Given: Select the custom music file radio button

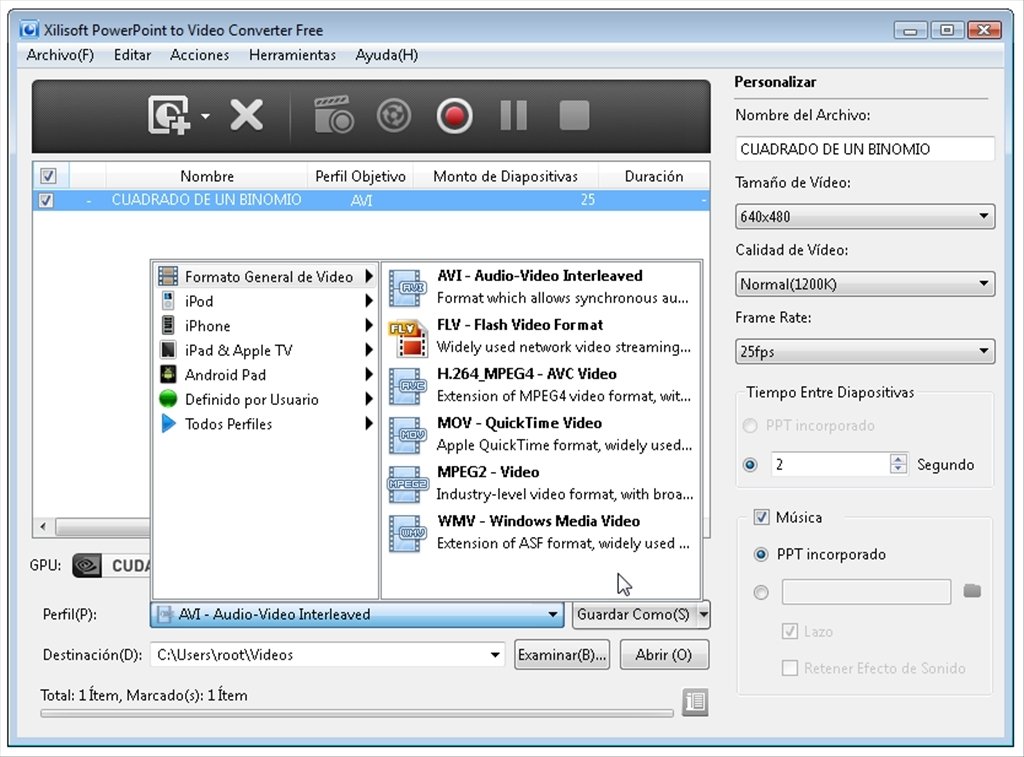Looking at the screenshot, I should point(761,592).
